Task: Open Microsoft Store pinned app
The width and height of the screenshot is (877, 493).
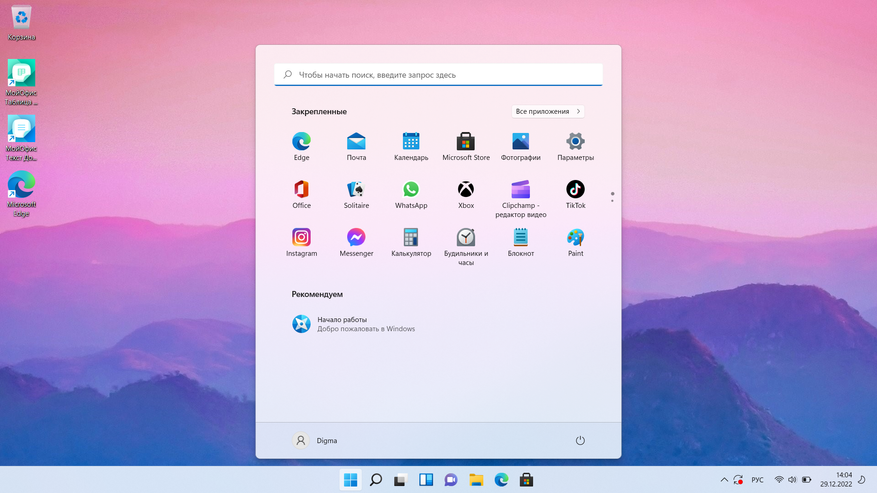Action: coord(465,147)
